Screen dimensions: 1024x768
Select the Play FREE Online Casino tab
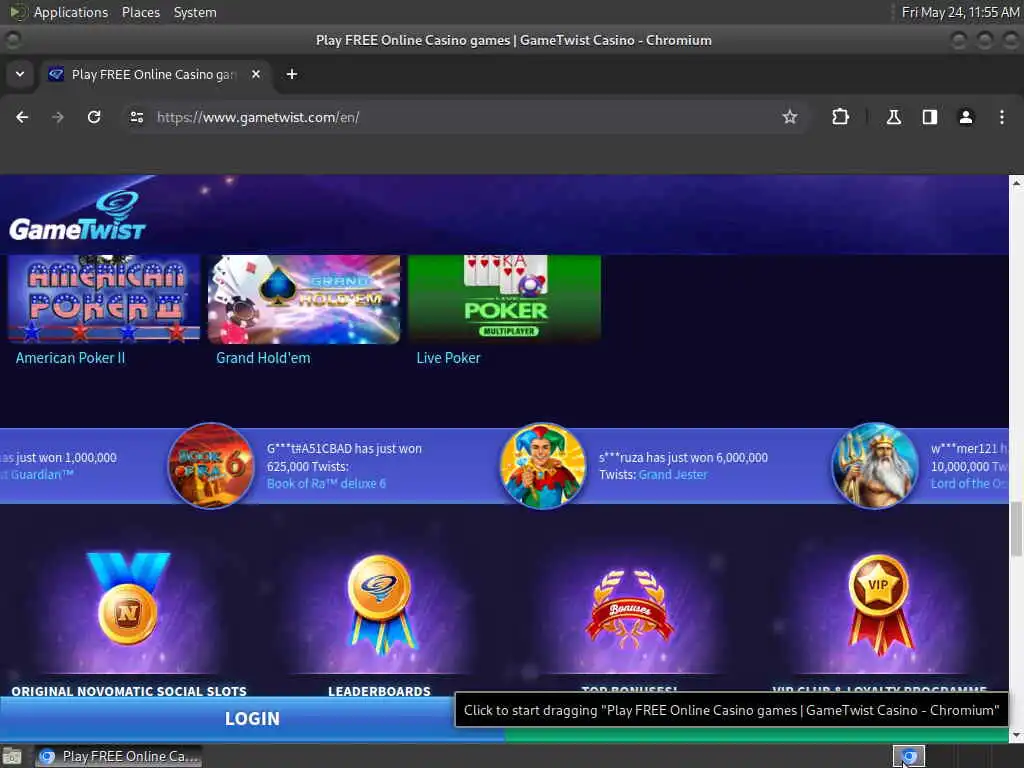click(155, 74)
